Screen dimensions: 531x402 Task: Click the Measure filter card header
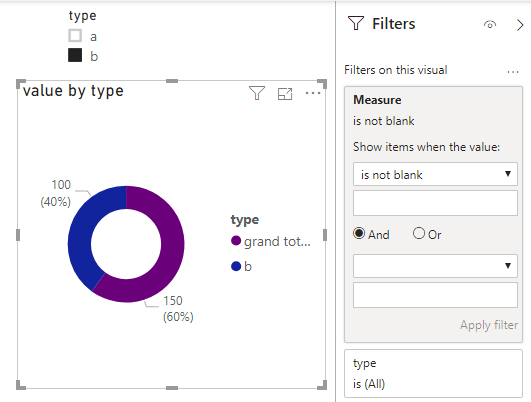377,100
